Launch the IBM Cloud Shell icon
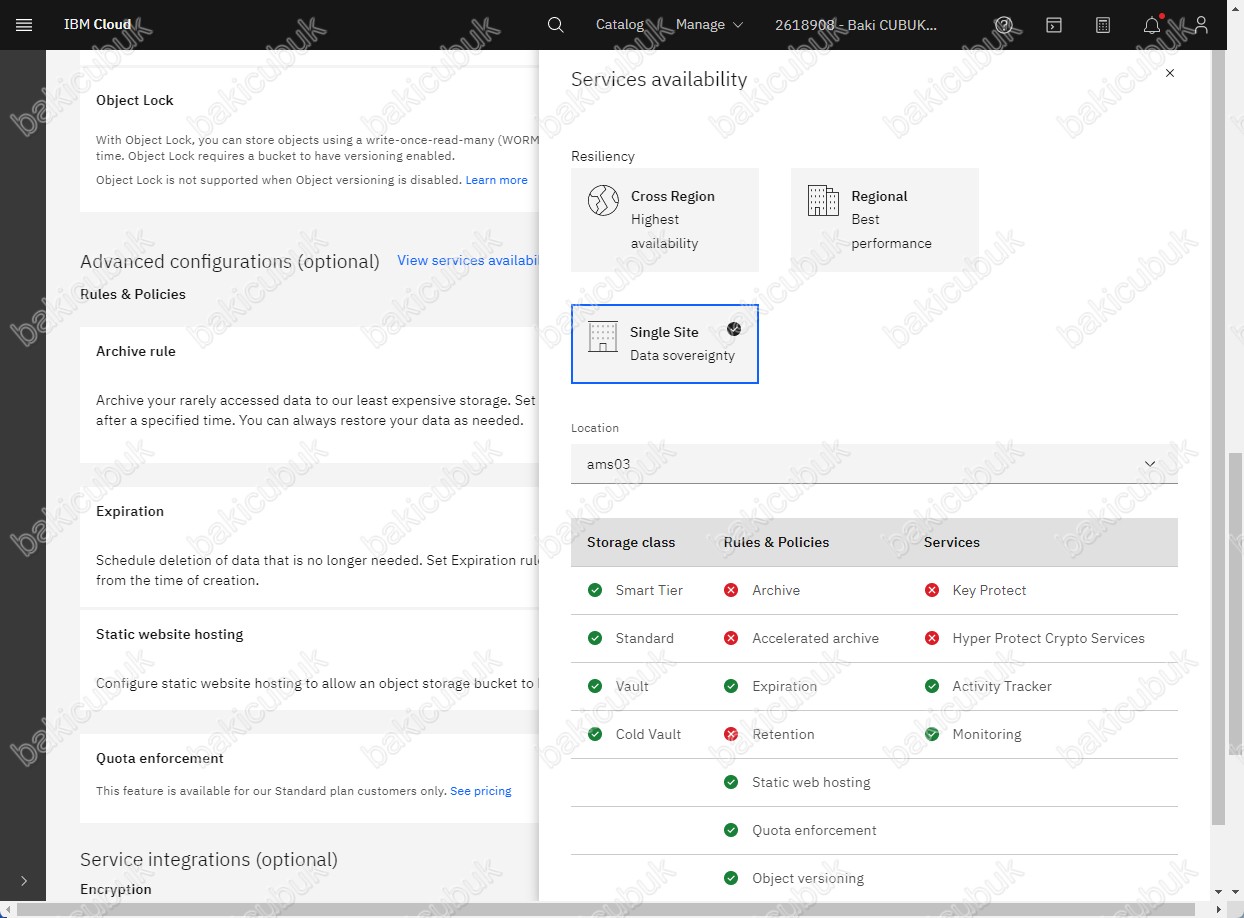 tap(1054, 25)
